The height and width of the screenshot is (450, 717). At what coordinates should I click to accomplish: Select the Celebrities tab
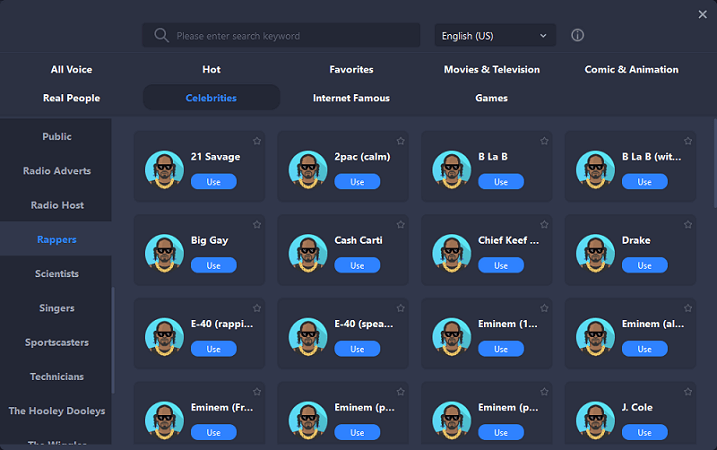point(211,97)
